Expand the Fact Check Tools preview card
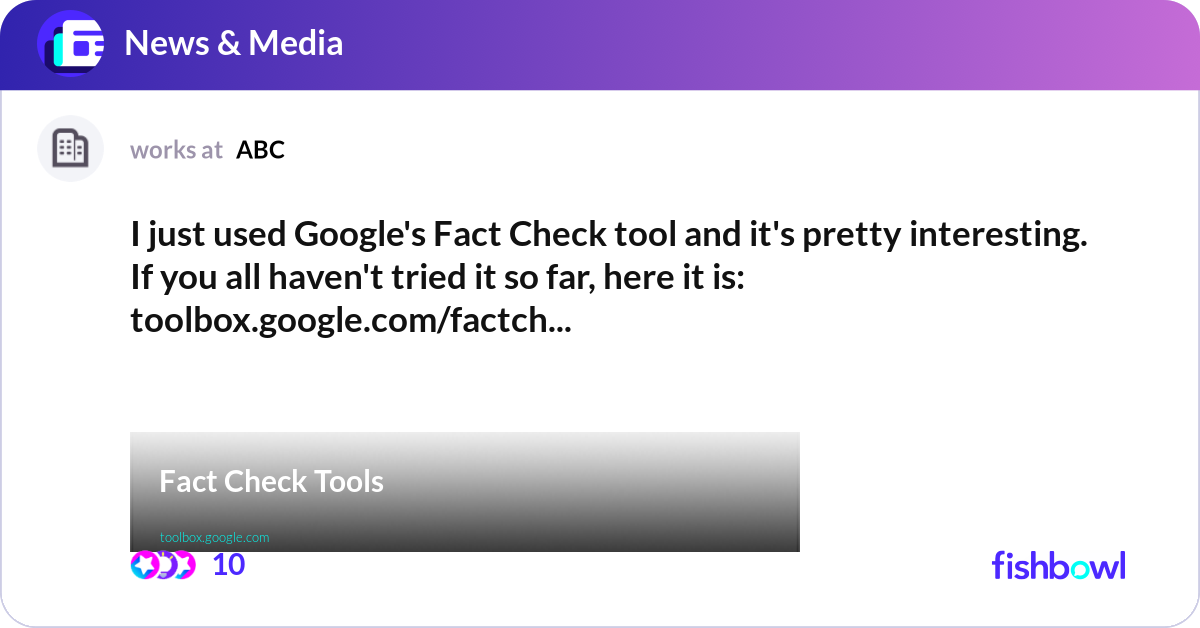This screenshot has width=1200, height=628. [465, 491]
